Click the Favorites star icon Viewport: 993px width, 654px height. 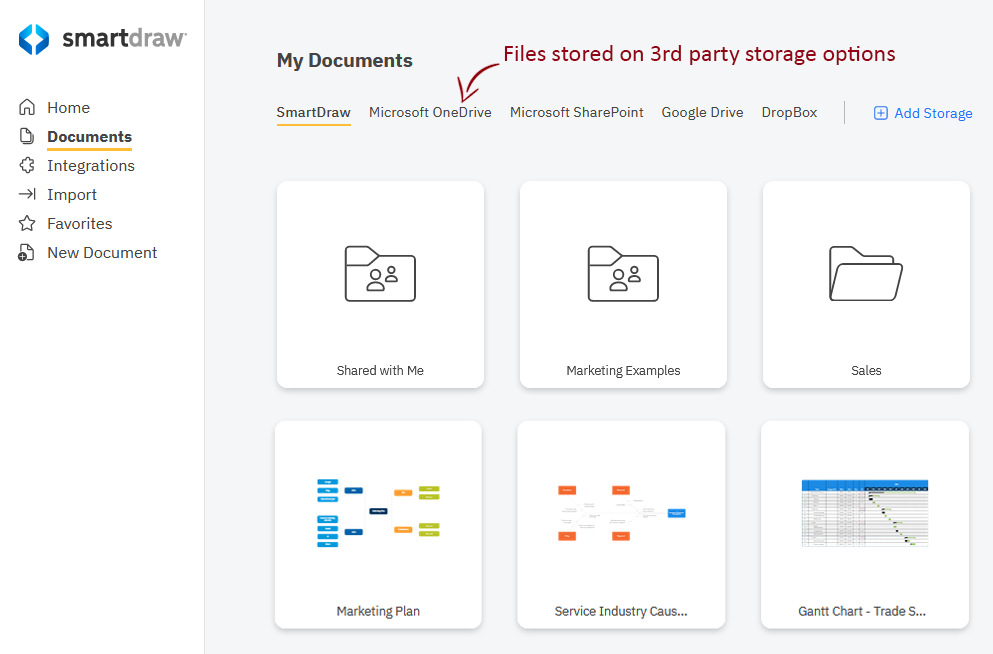(27, 224)
